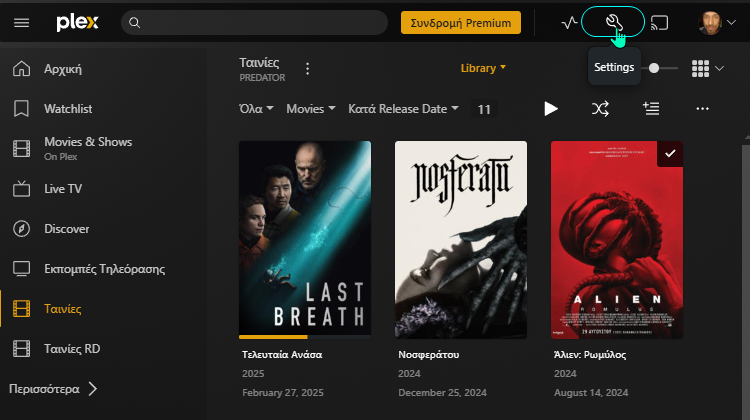
Task: Click Last Breath playback progress bar
Action: click(x=305, y=337)
